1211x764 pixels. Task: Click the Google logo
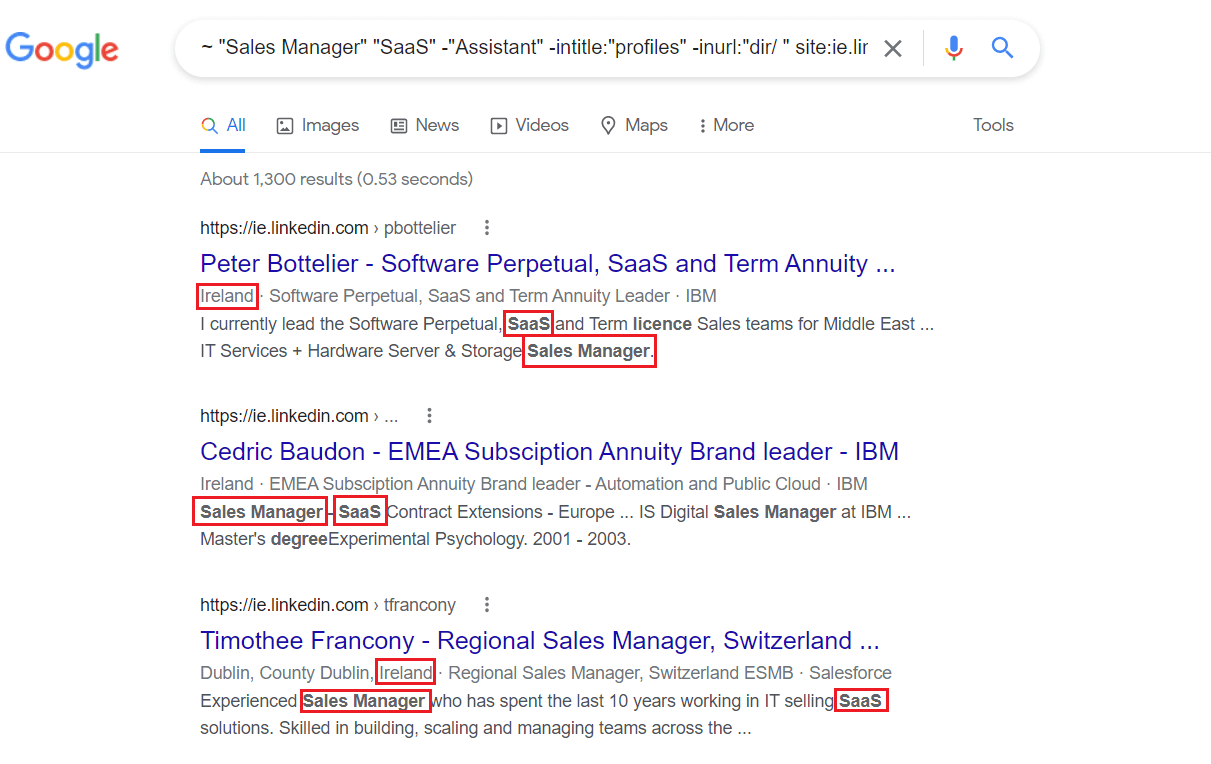pyautogui.click(x=62, y=49)
